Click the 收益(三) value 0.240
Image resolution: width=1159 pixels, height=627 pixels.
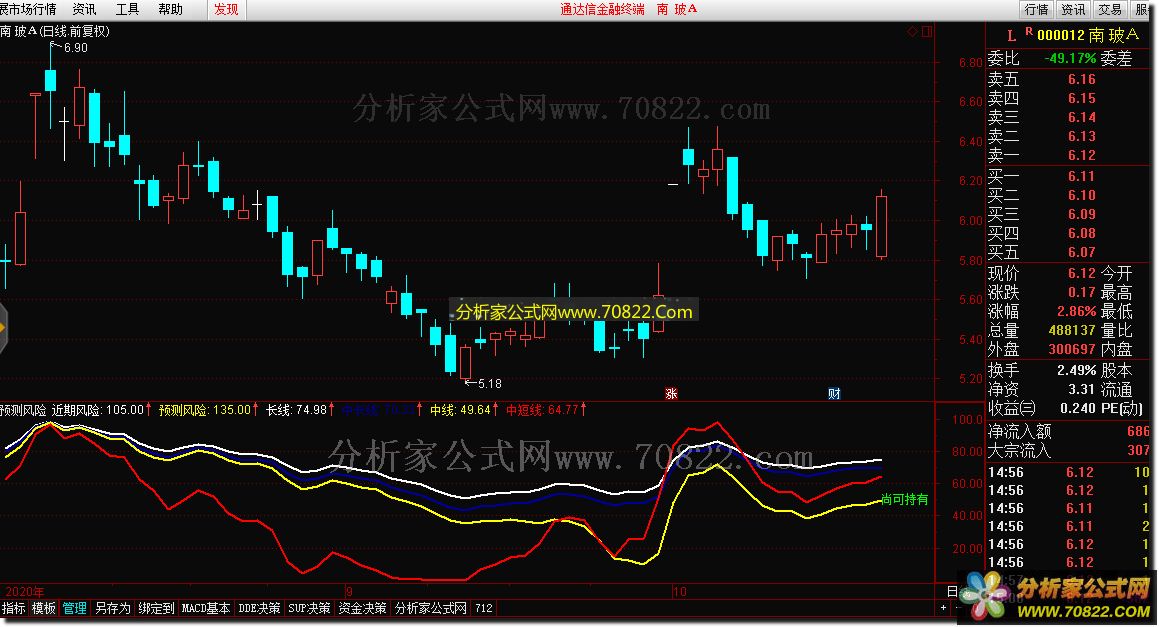coord(1078,408)
